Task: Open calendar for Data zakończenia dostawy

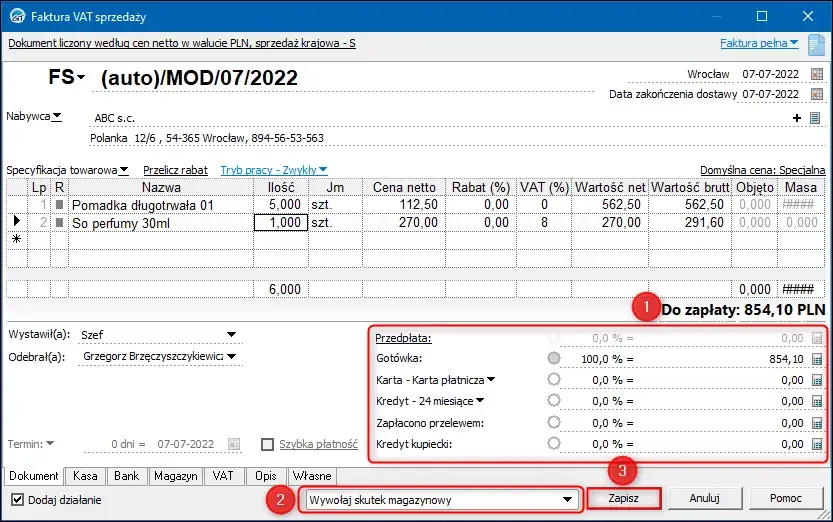Action: (x=817, y=95)
